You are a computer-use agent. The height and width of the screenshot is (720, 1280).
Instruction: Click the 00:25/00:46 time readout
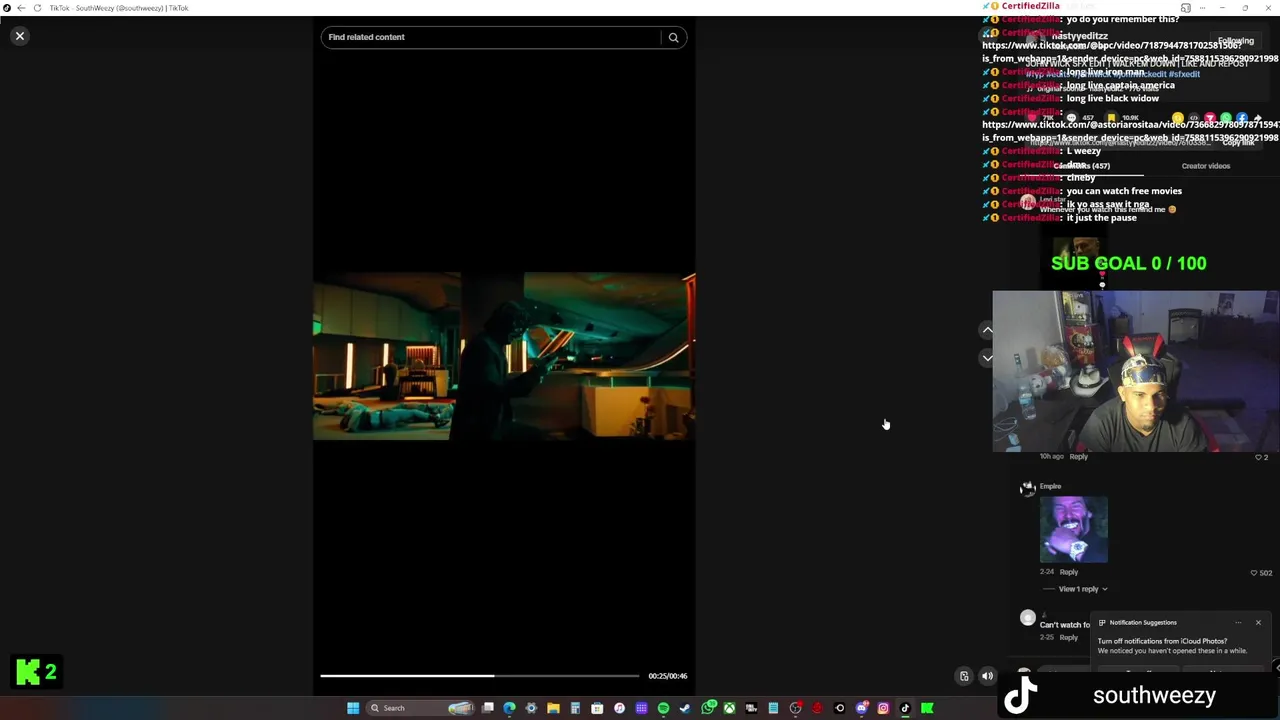[667, 676]
